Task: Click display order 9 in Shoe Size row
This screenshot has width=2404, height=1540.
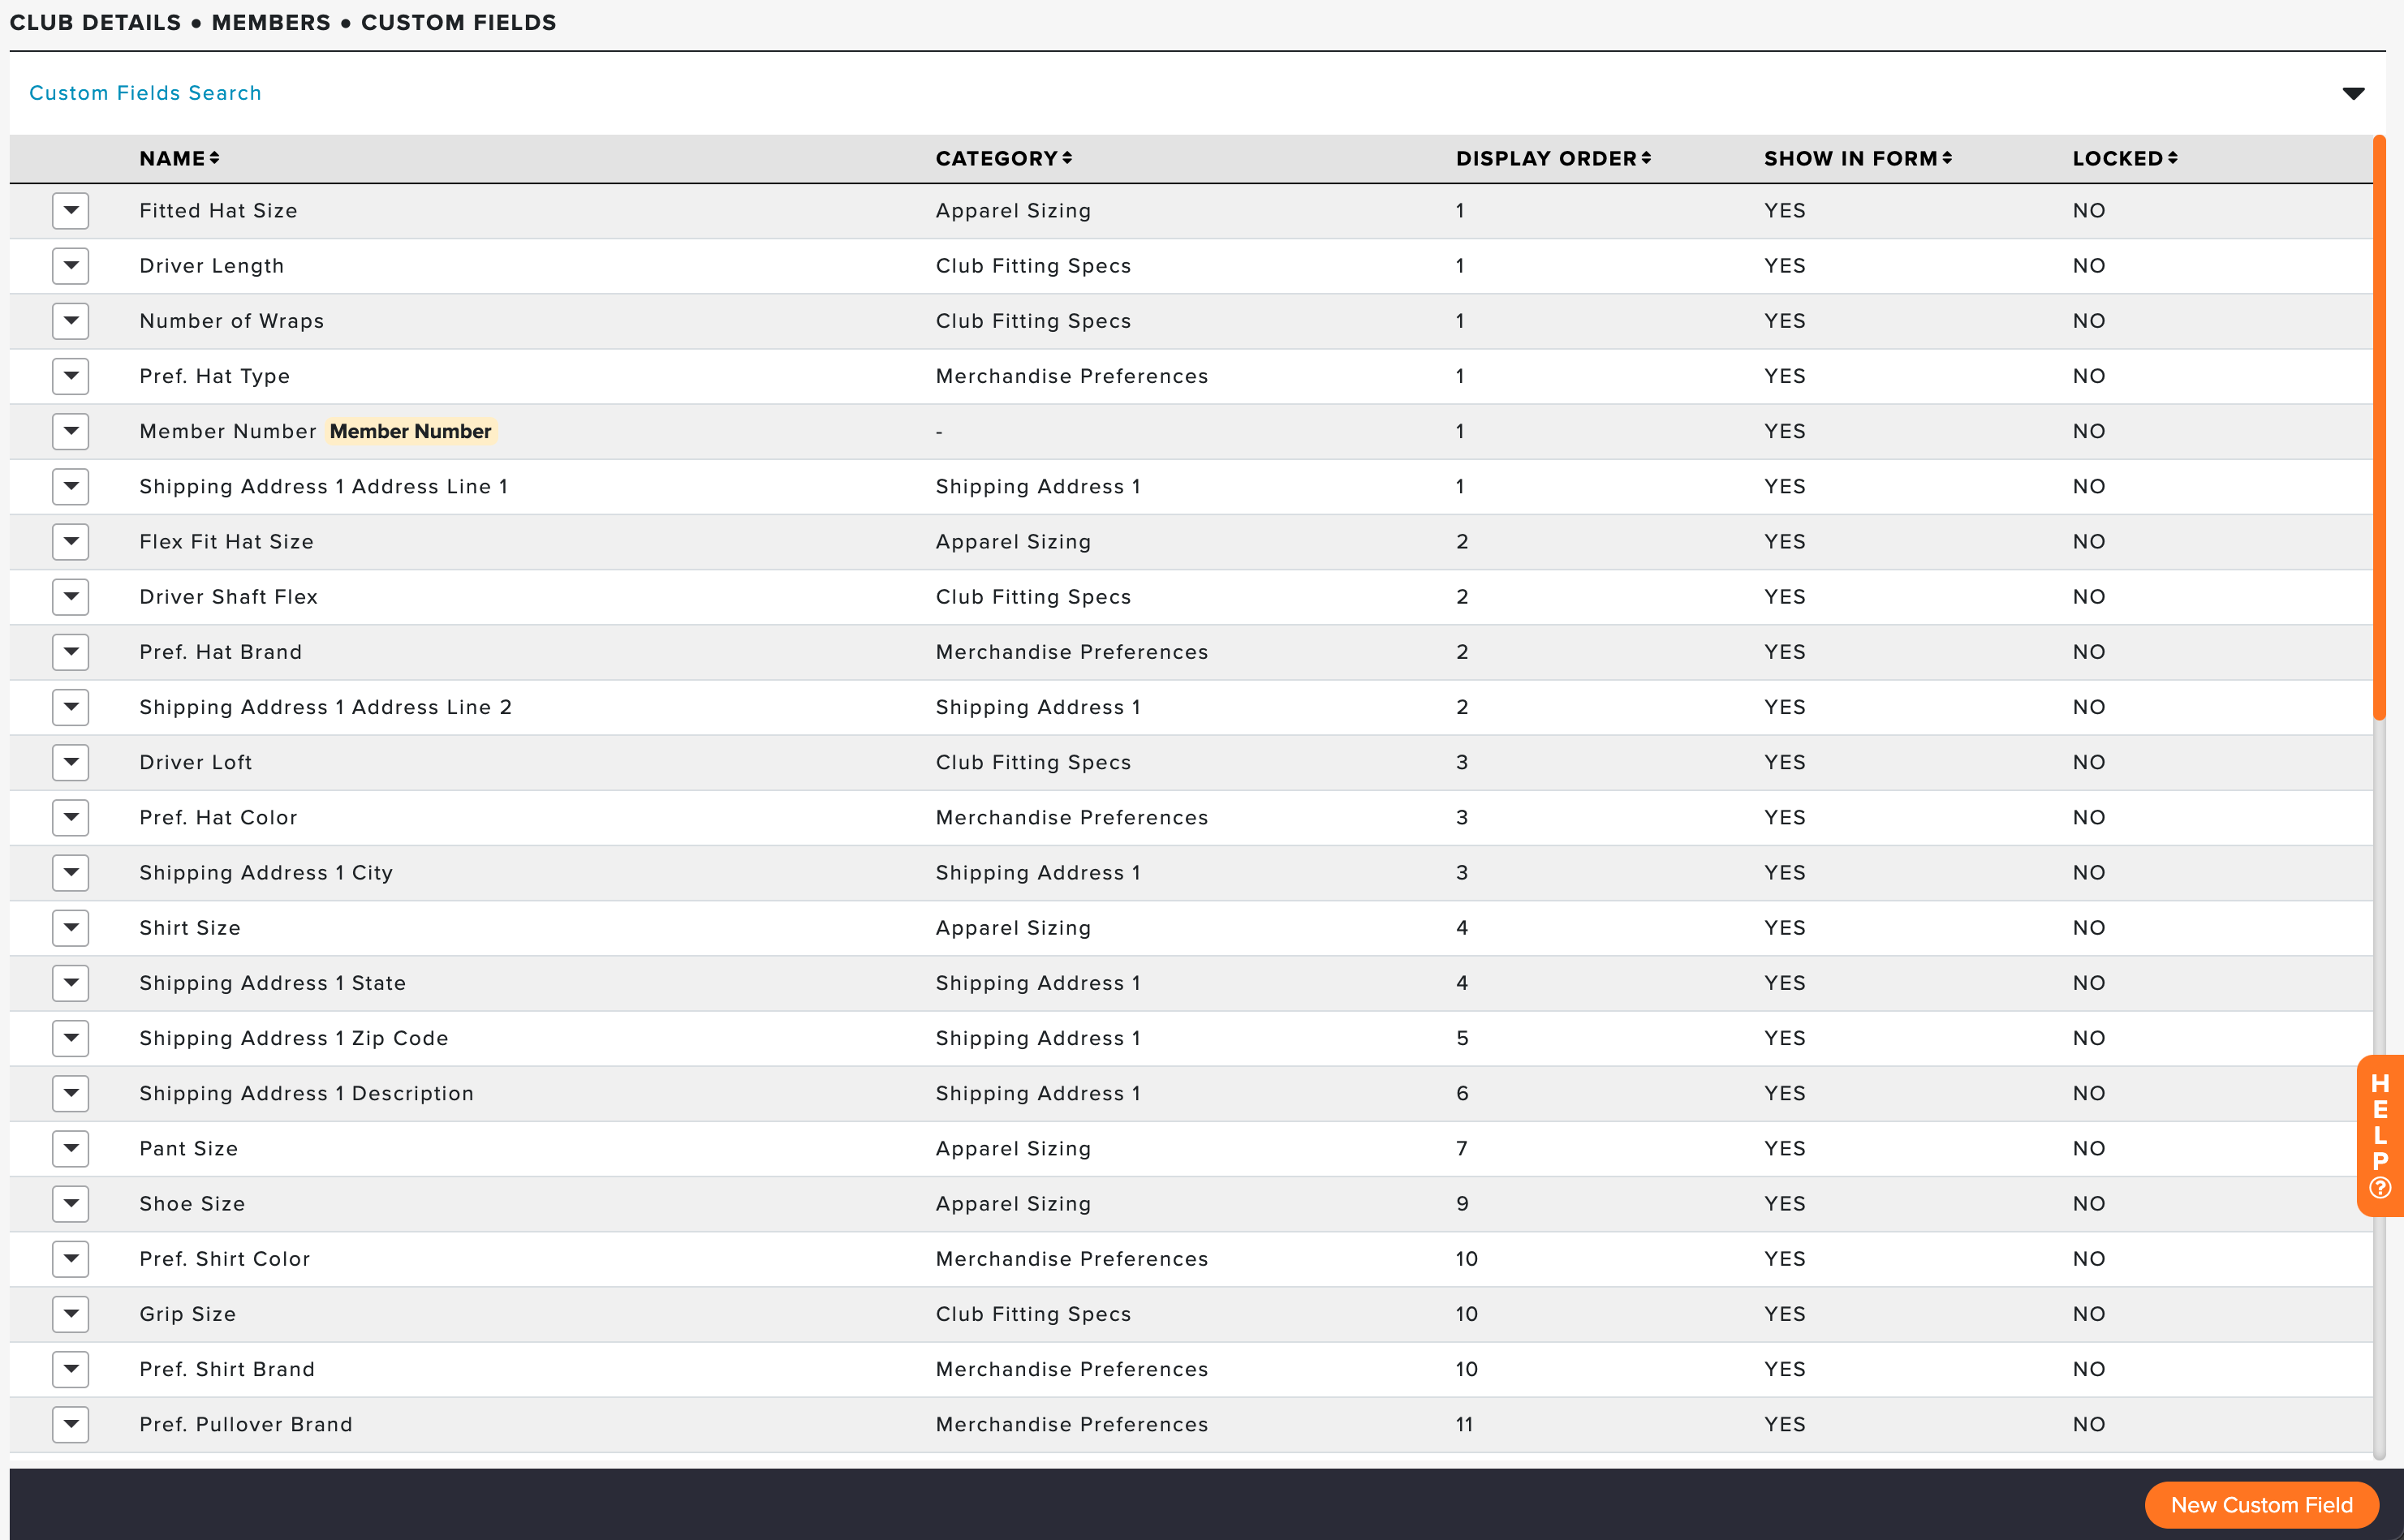Action: point(1462,1204)
